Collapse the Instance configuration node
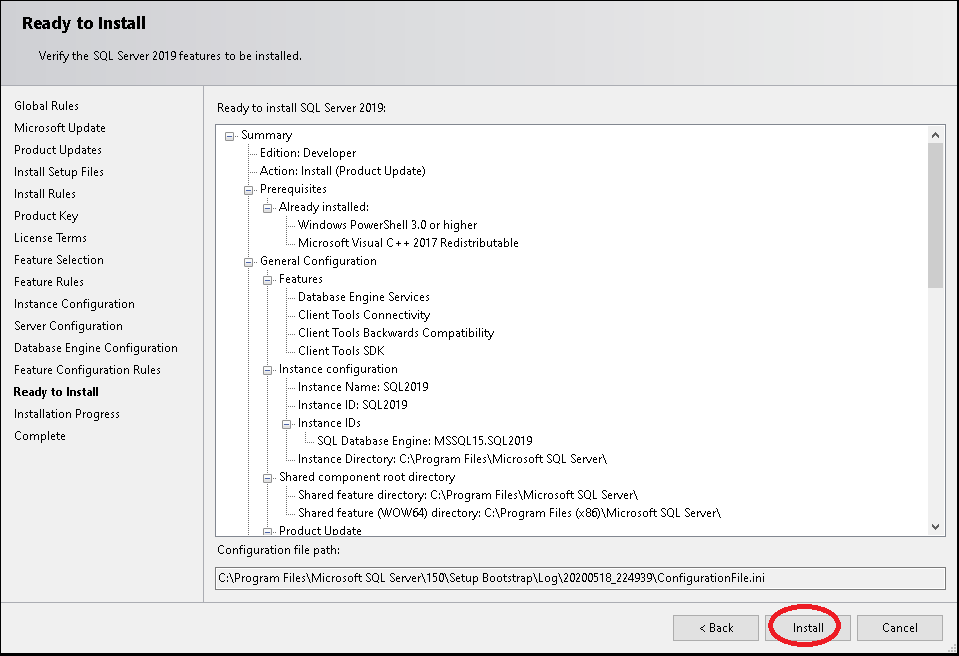 click(x=267, y=370)
